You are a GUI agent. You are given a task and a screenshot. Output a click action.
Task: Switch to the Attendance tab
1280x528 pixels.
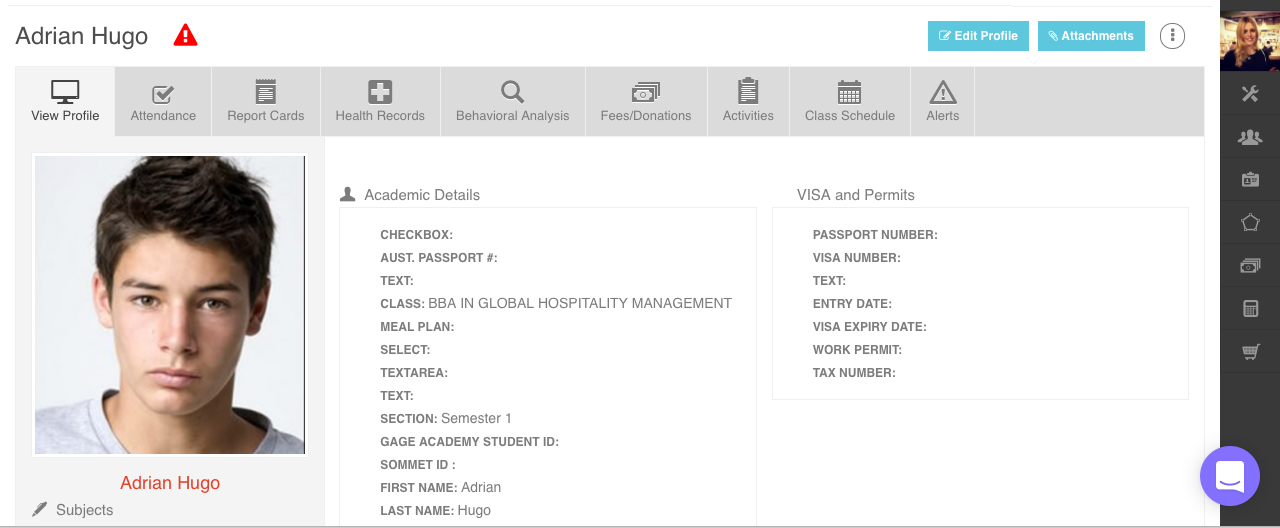tap(163, 102)
